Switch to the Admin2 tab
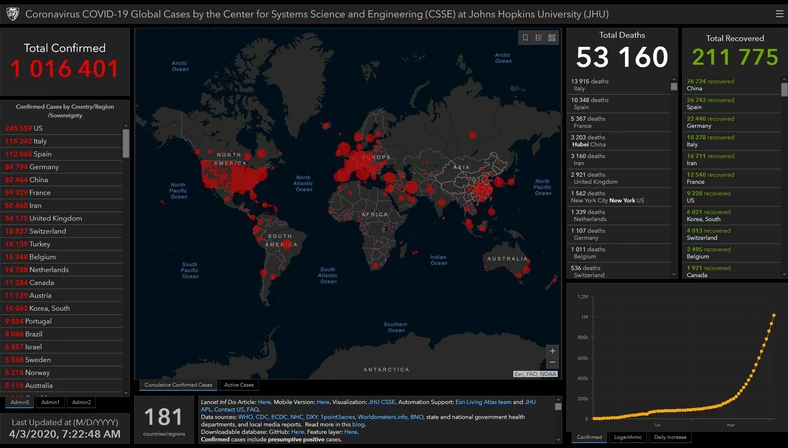Viewport: 788px width, 448px height. [x=81, y=402]
